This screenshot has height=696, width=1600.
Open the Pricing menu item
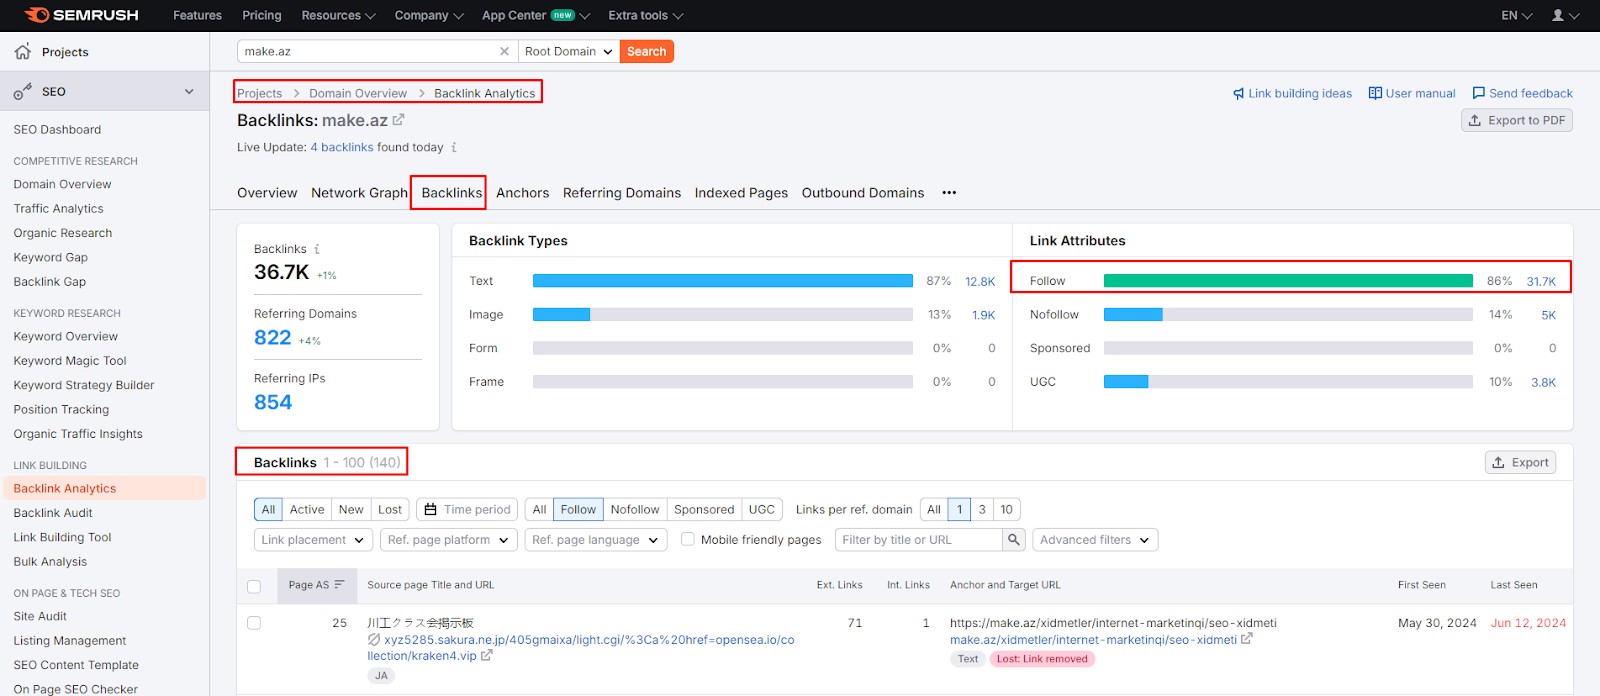(x=262, y=15)
